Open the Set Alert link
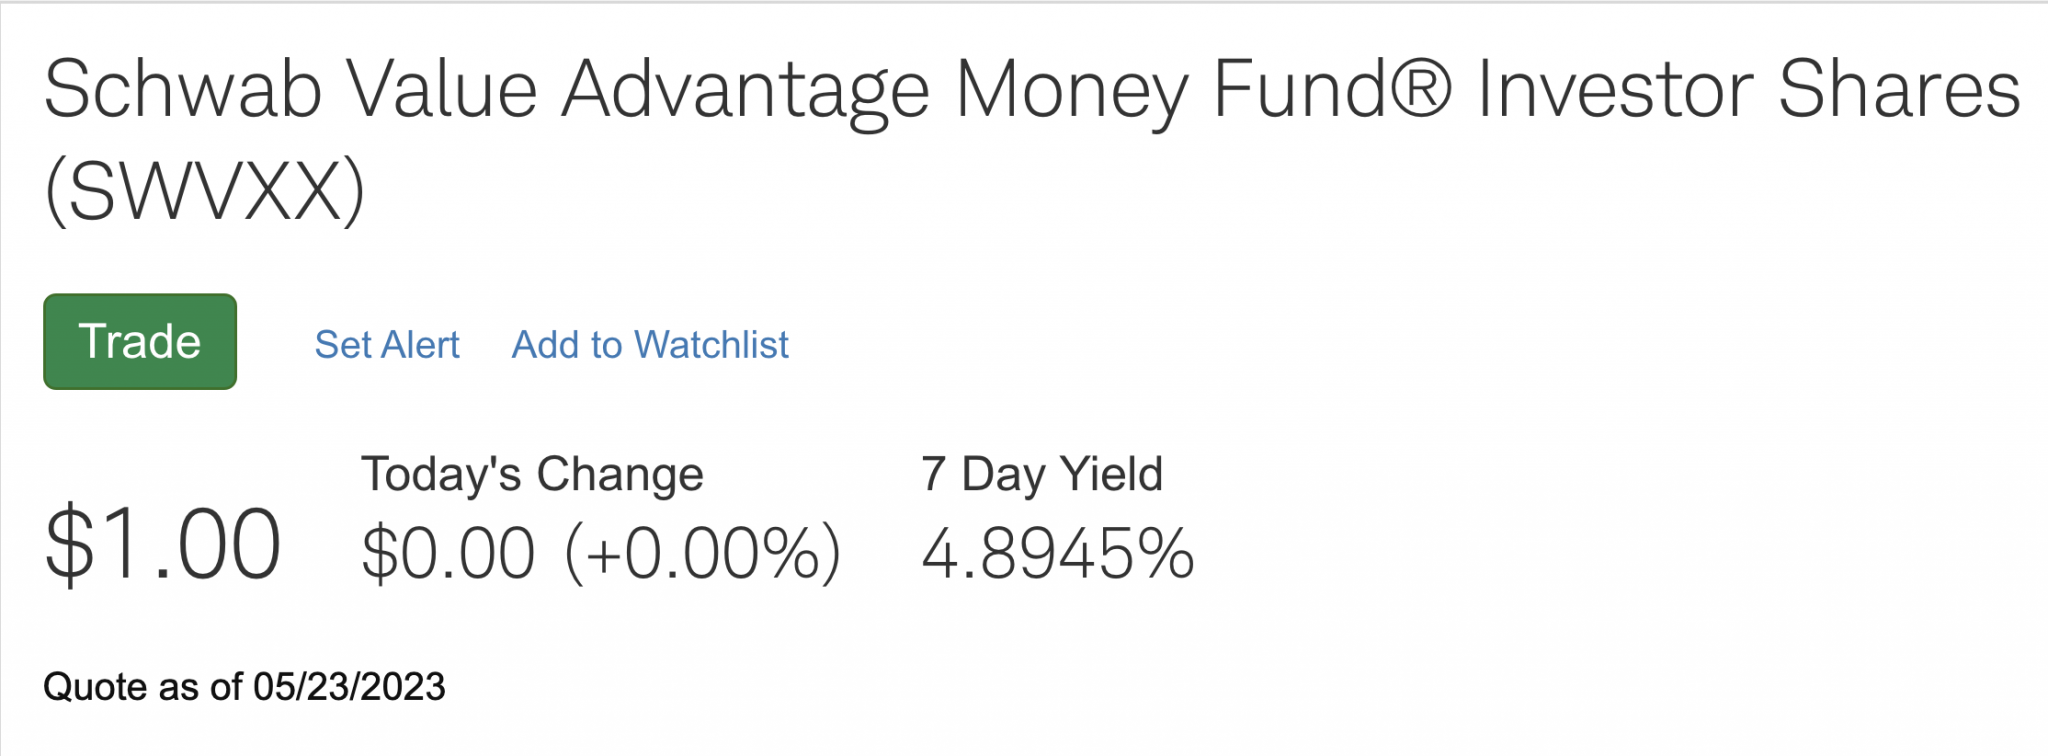Screen dimensions: 2048x756 coord(387,345)
